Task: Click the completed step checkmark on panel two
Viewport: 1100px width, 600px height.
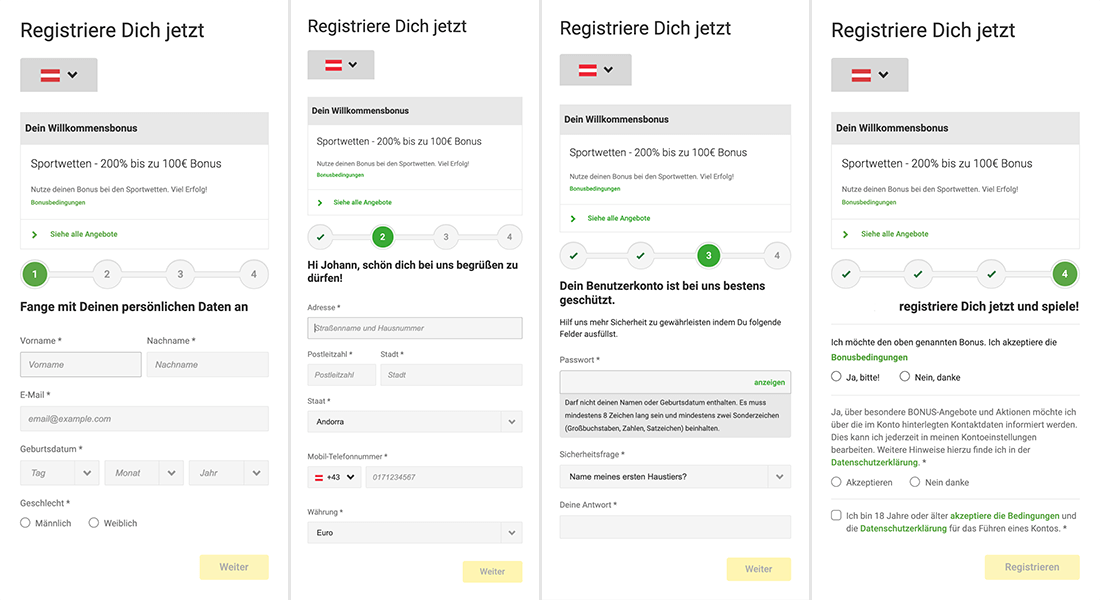Action: pyautogui.click(x=321, y=237)
